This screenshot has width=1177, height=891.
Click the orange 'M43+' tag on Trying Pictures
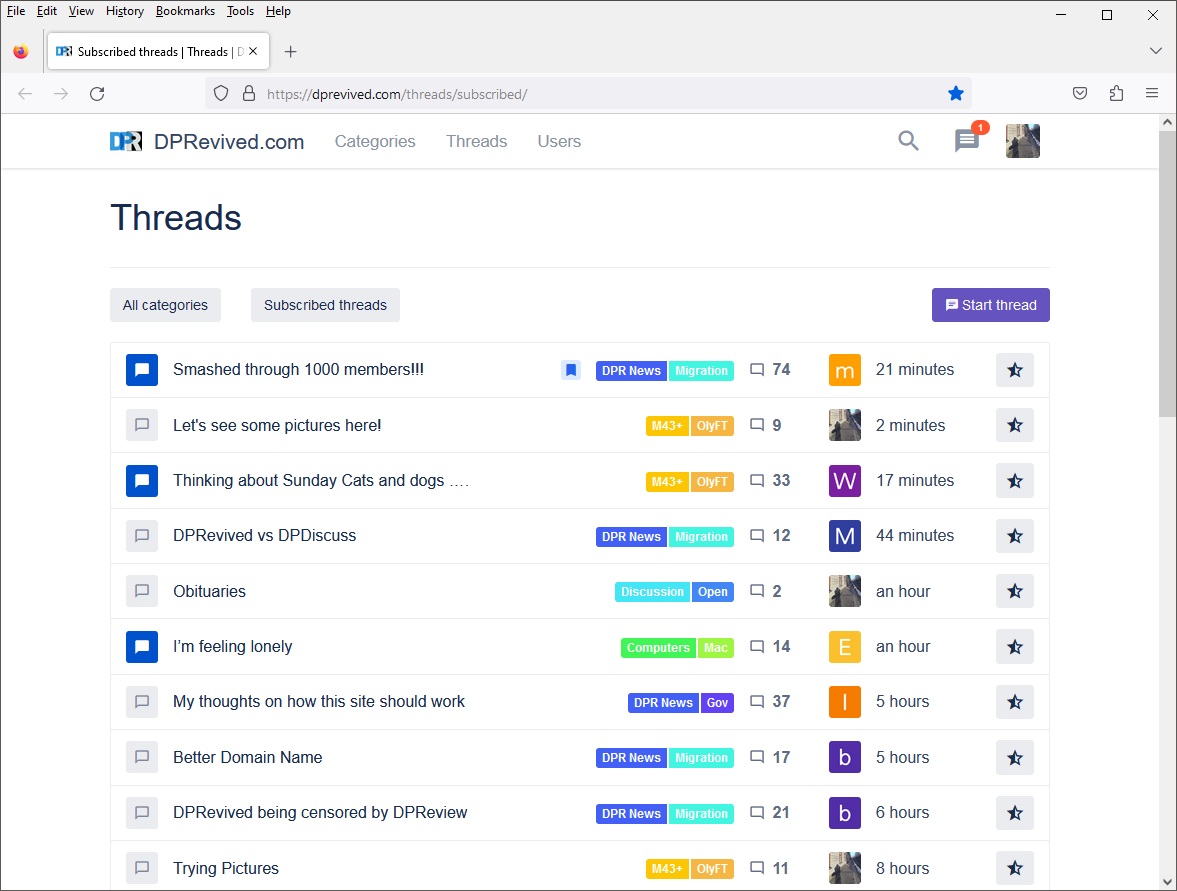pos(667,868)
